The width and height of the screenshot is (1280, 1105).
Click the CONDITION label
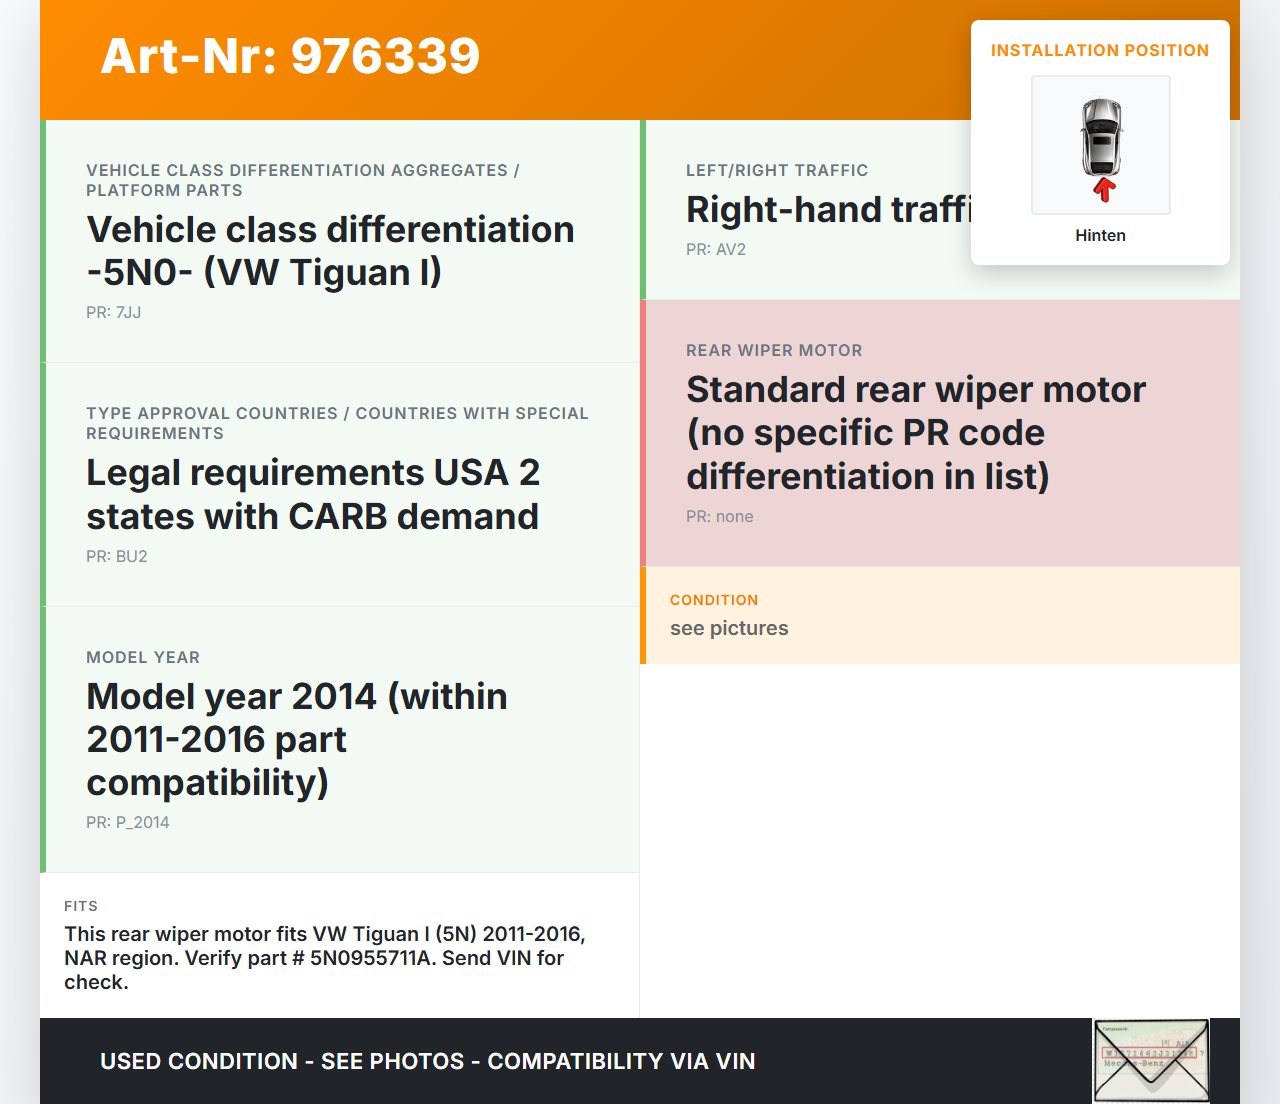(714, 600)
